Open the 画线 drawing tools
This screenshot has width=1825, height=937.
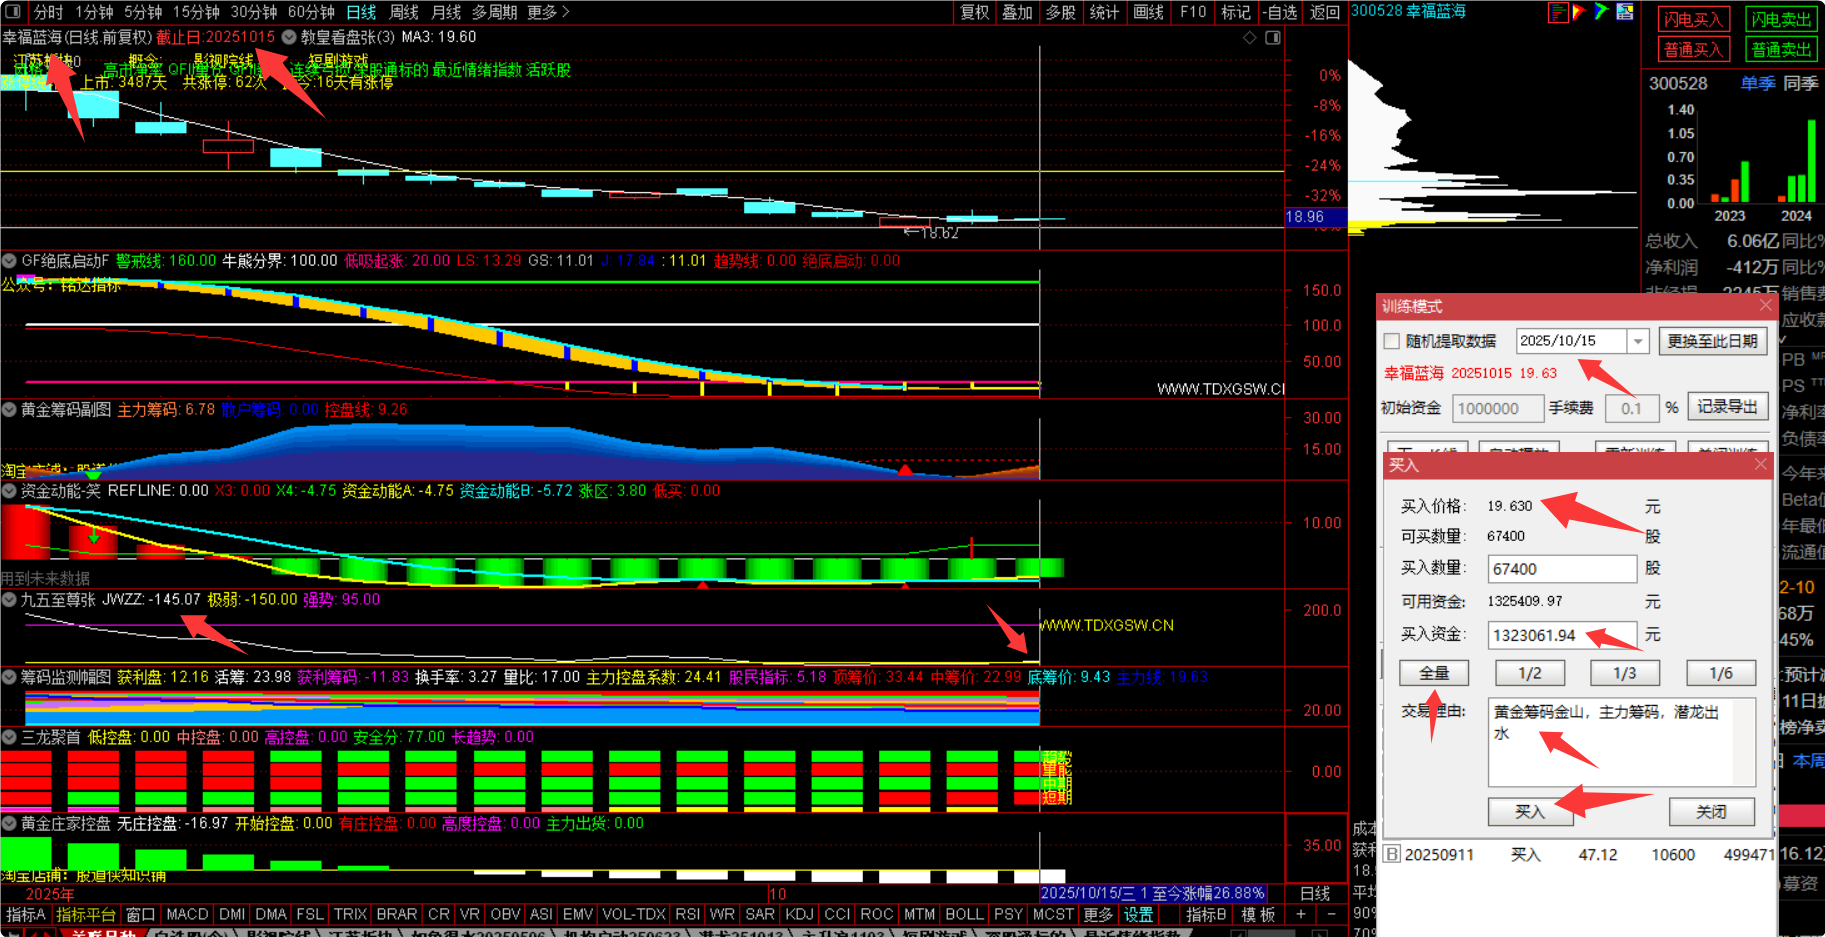[1148, 12]
